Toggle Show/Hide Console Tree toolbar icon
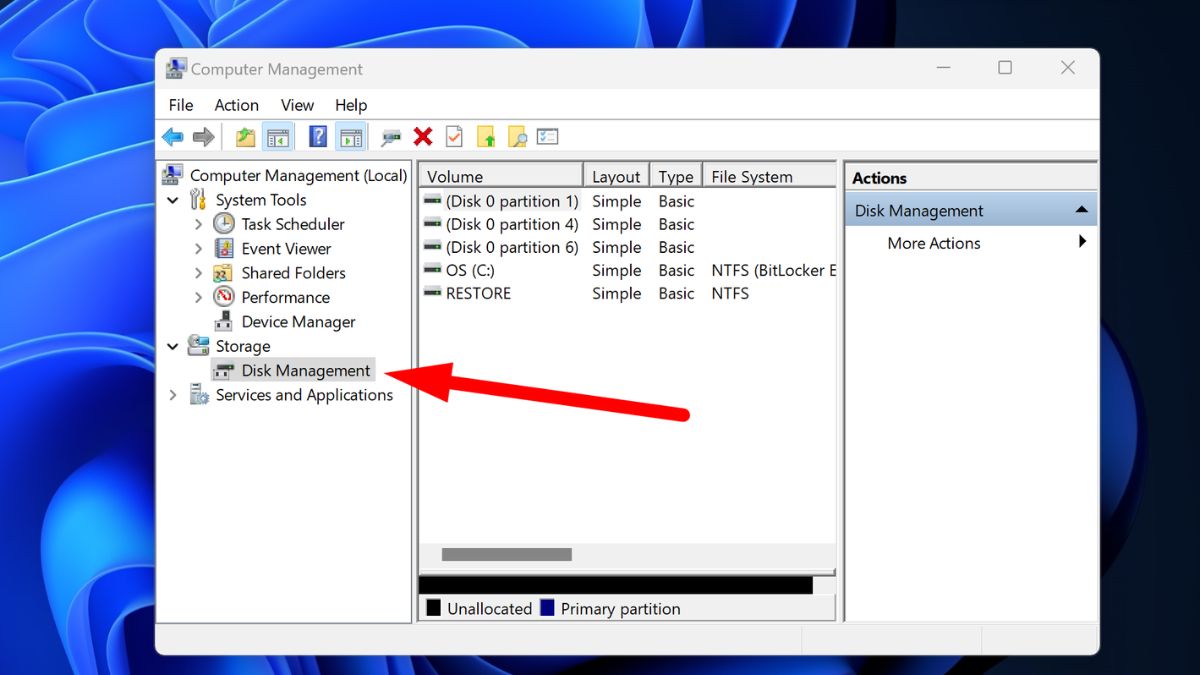The image size is (1200, 675). coord(278,137)
